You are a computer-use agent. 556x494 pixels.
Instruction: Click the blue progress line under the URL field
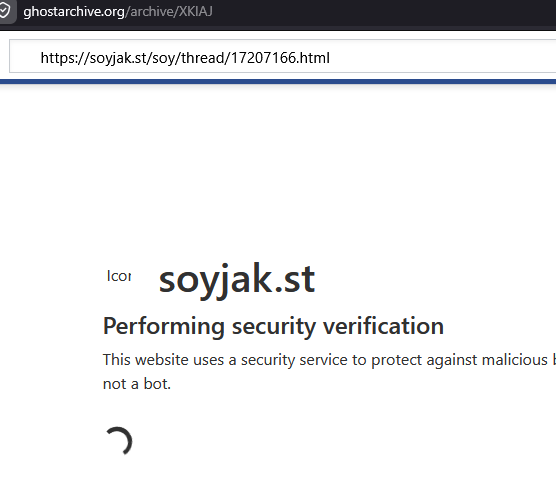coord(278,82)
